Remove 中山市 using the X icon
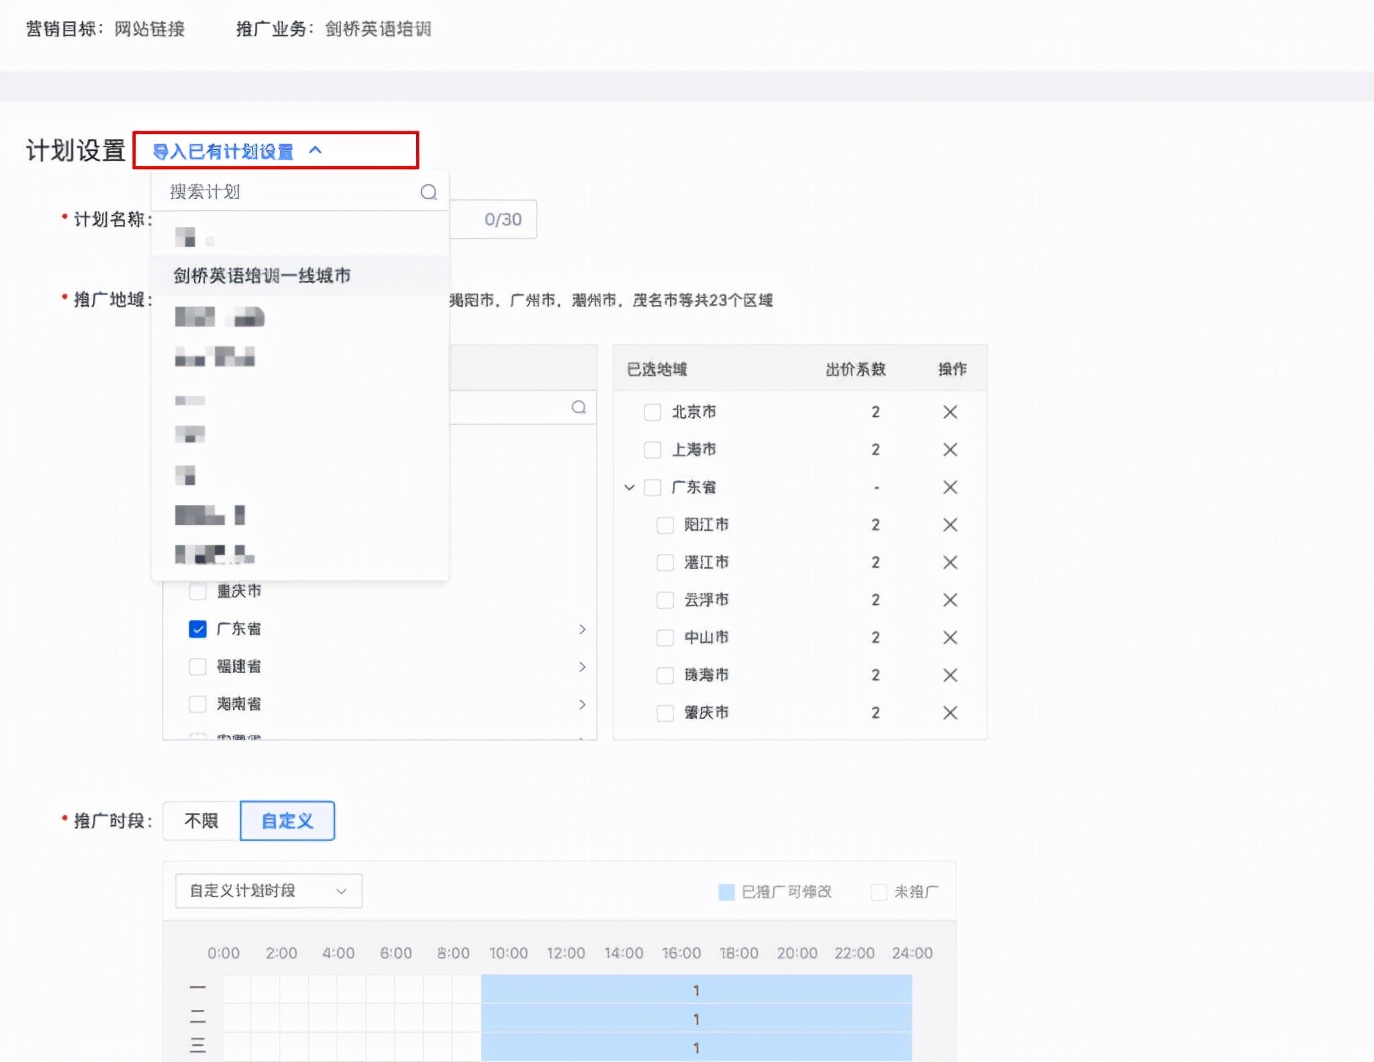Image resolution: width=1374 pixels, height=1062 pixels. click(949, 637)
